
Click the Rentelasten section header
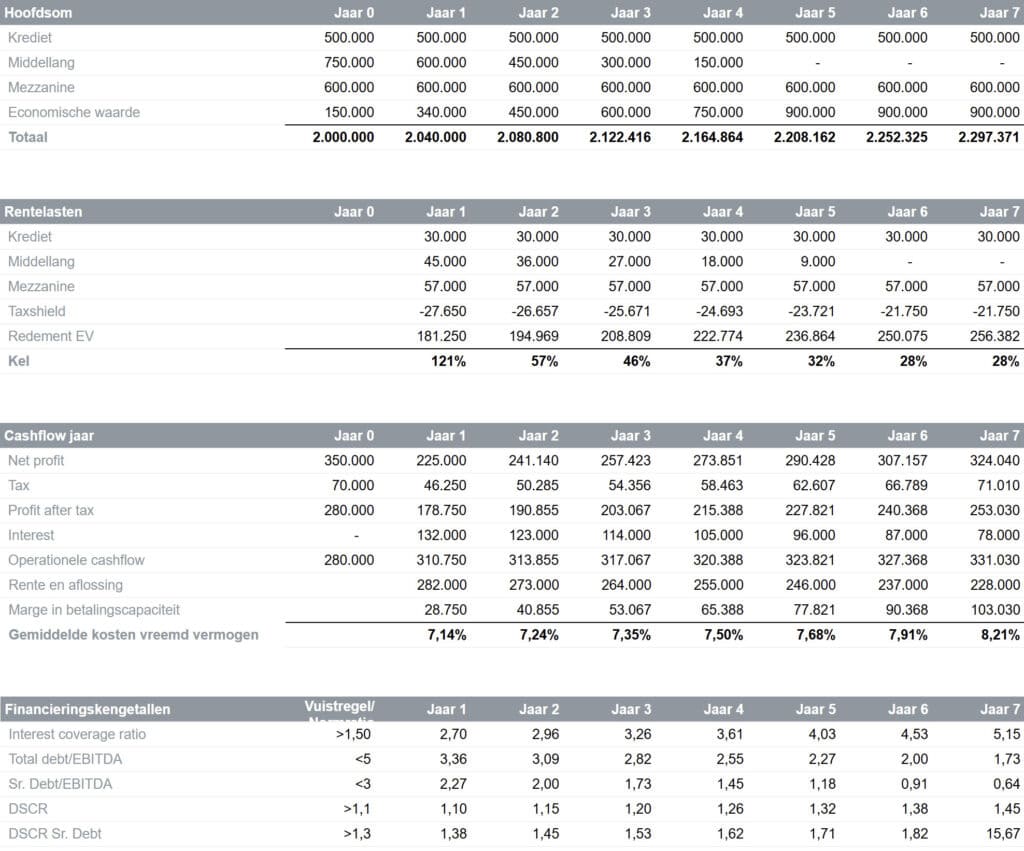pos(43,212)
